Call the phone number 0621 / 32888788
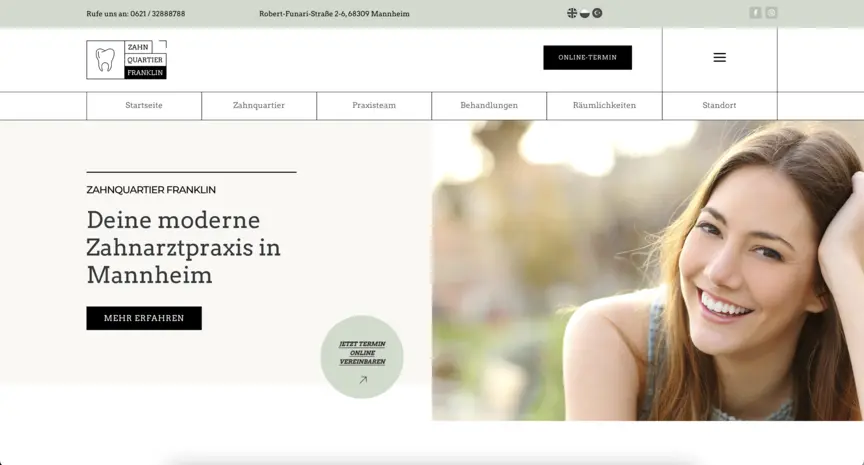 click(x=158, y=14)
